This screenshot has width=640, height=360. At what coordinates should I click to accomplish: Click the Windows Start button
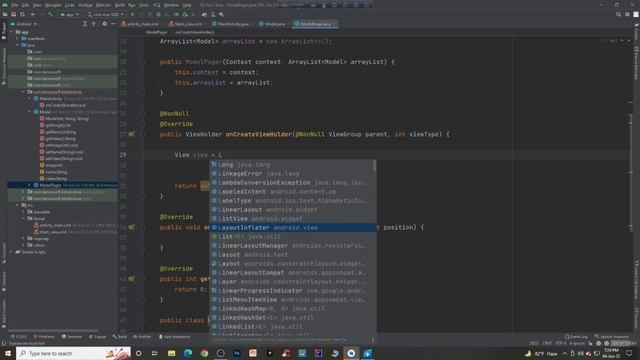point(8,353)
